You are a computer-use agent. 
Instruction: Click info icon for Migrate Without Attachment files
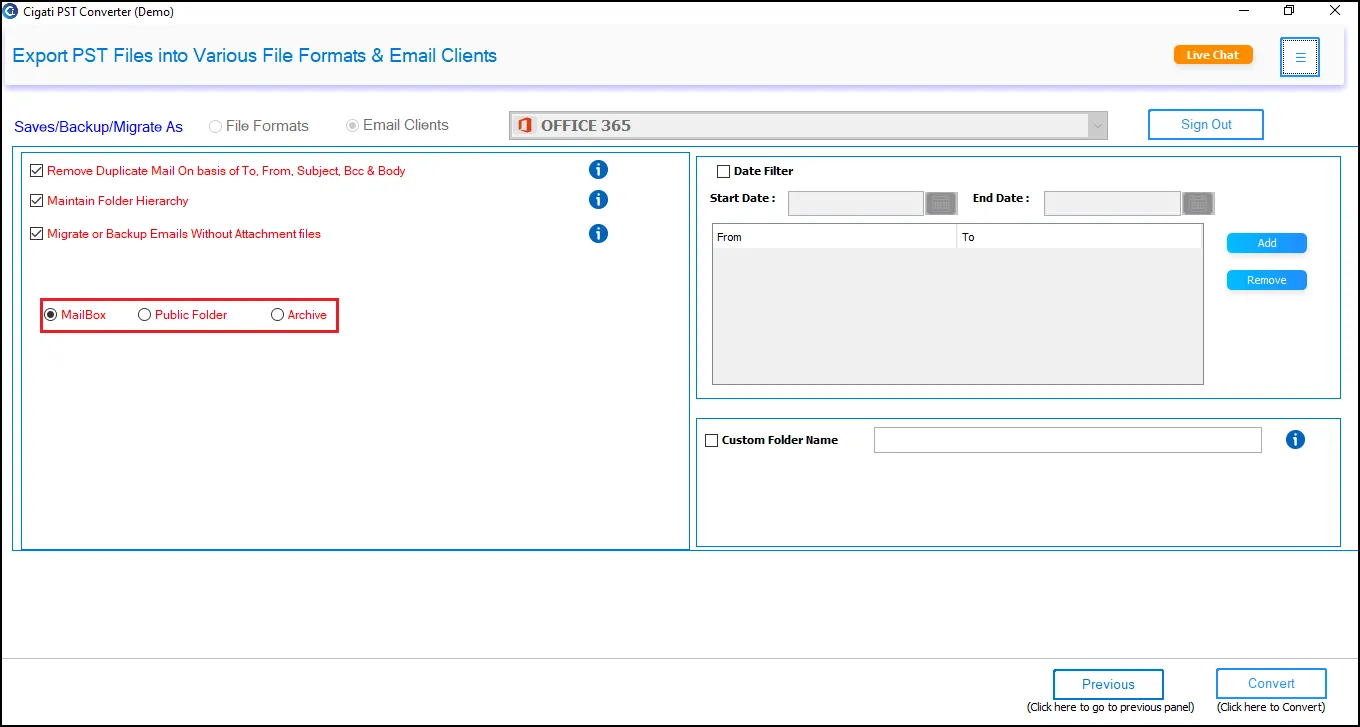coord(598,233)
